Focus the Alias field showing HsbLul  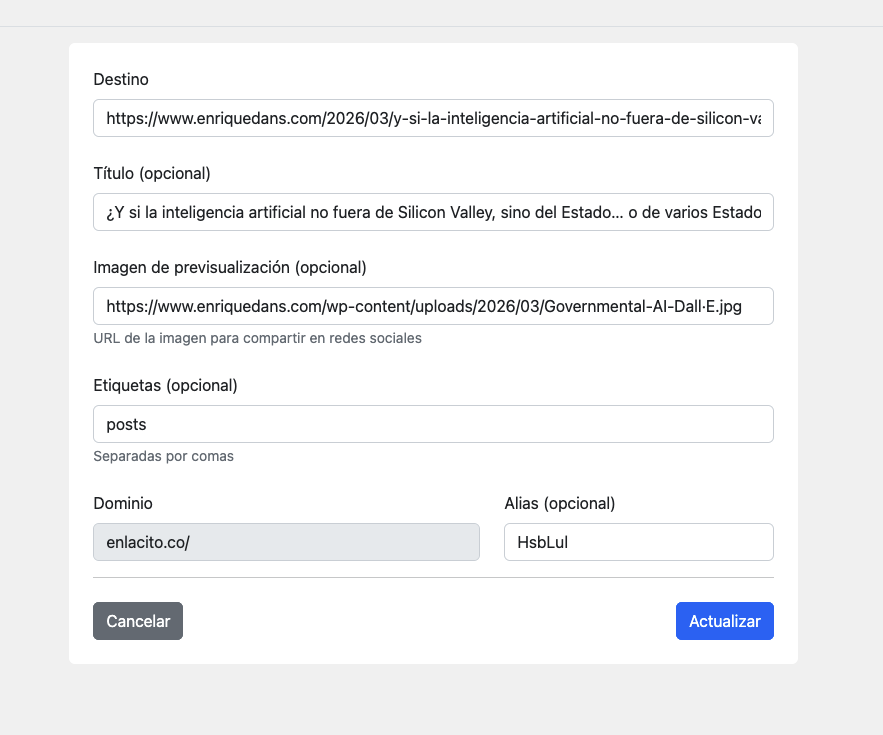point(638,542)
